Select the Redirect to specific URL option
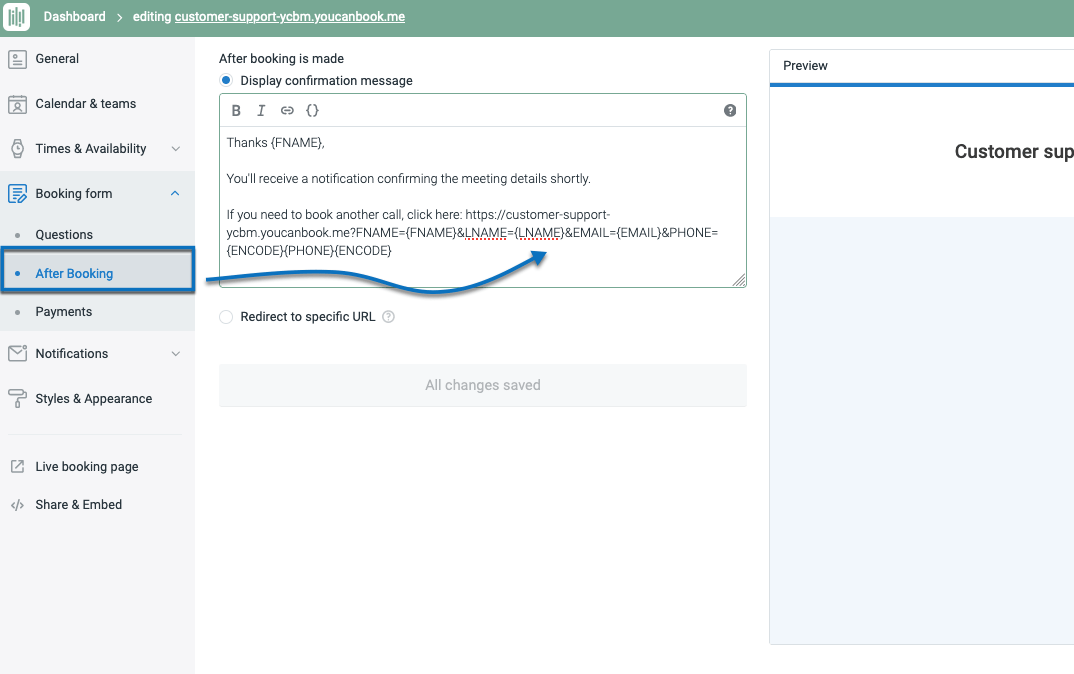This screenshot has height=674, width=1074. pyautogui.click(x=225, y=316)
